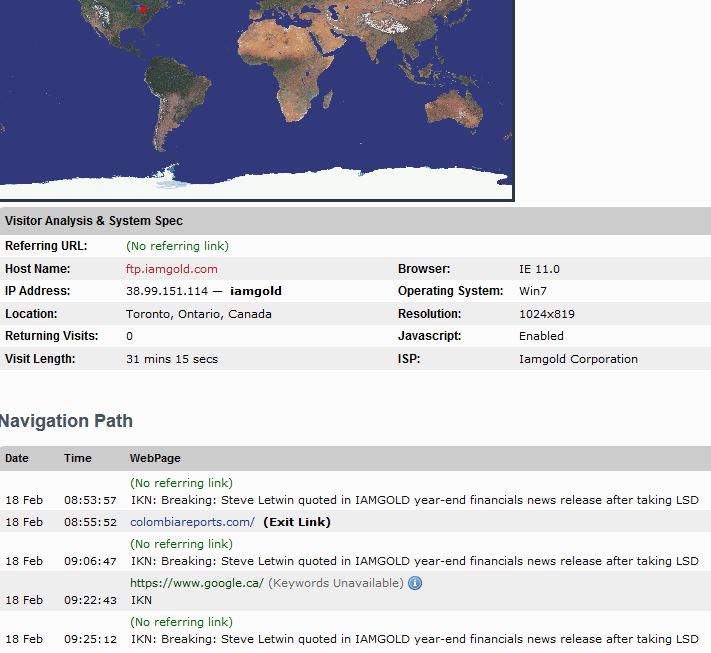Open the https://www.google.ca/ referrer link
The width and height of the screenshot is (711, 653).
pyautogui.click(x=197, y=583)
